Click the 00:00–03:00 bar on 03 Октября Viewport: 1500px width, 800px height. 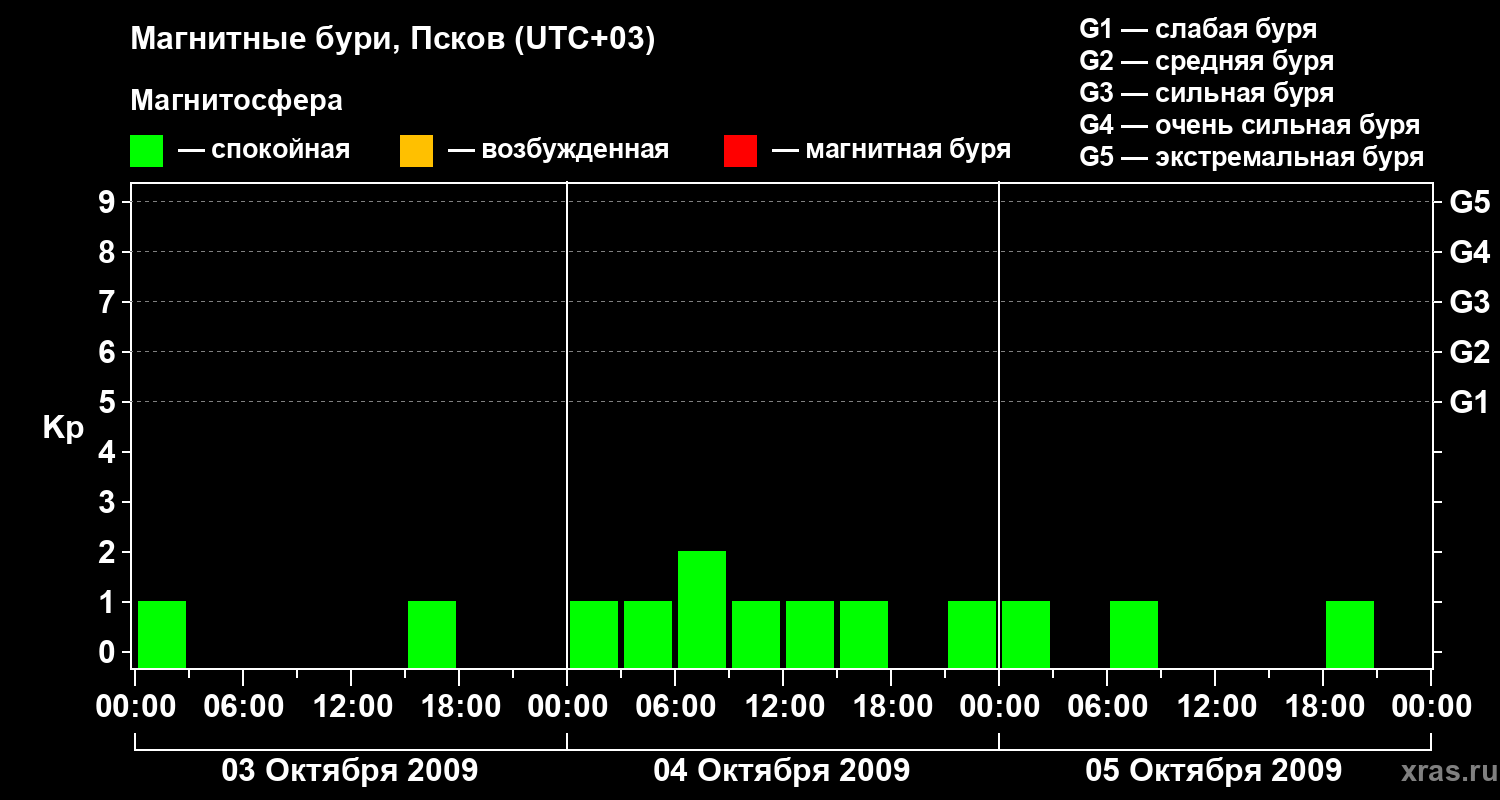tap(162, 634)
